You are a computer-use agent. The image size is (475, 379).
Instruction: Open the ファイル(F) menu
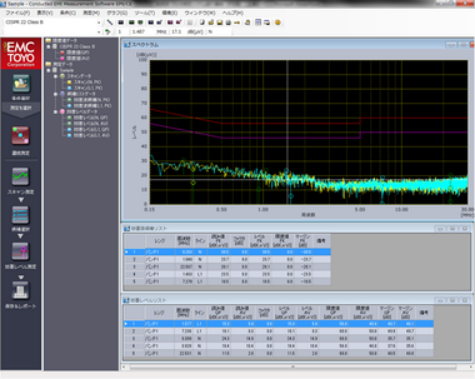[x=18, y=13]
